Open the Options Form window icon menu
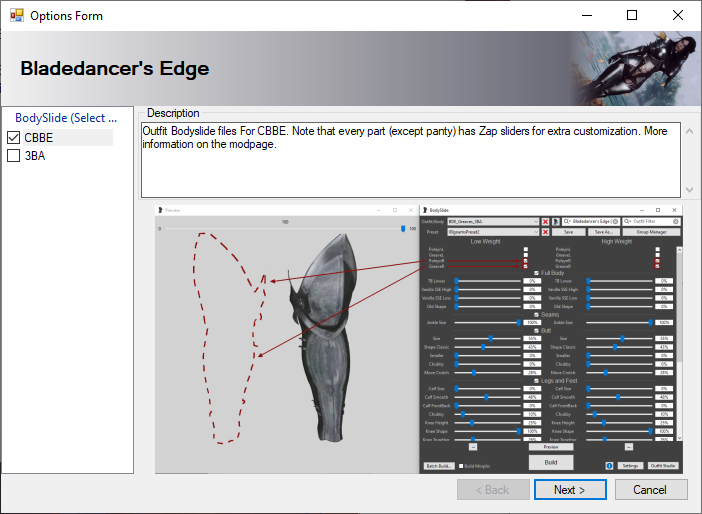 [x=17, y=16]
